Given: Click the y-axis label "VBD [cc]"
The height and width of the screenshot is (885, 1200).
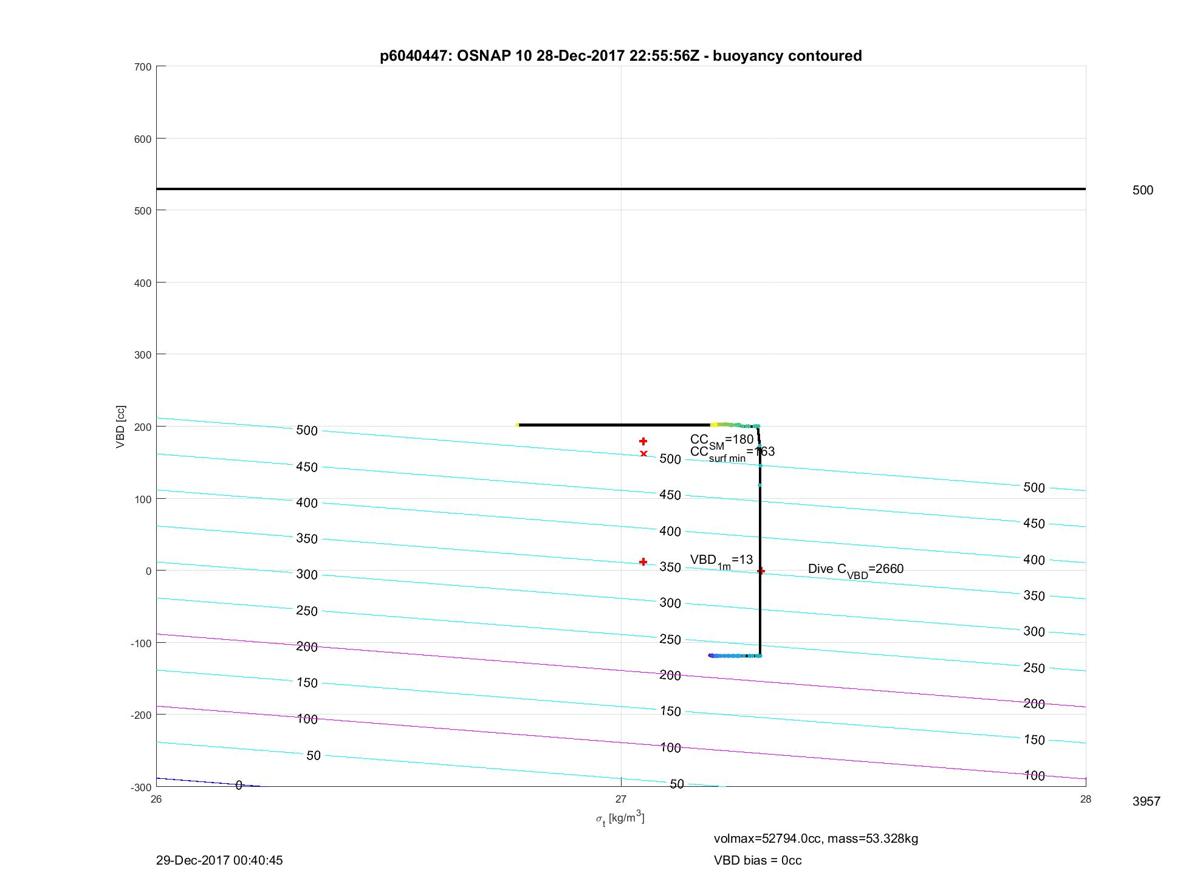Looking at the screenshot, I should (121, 426).
